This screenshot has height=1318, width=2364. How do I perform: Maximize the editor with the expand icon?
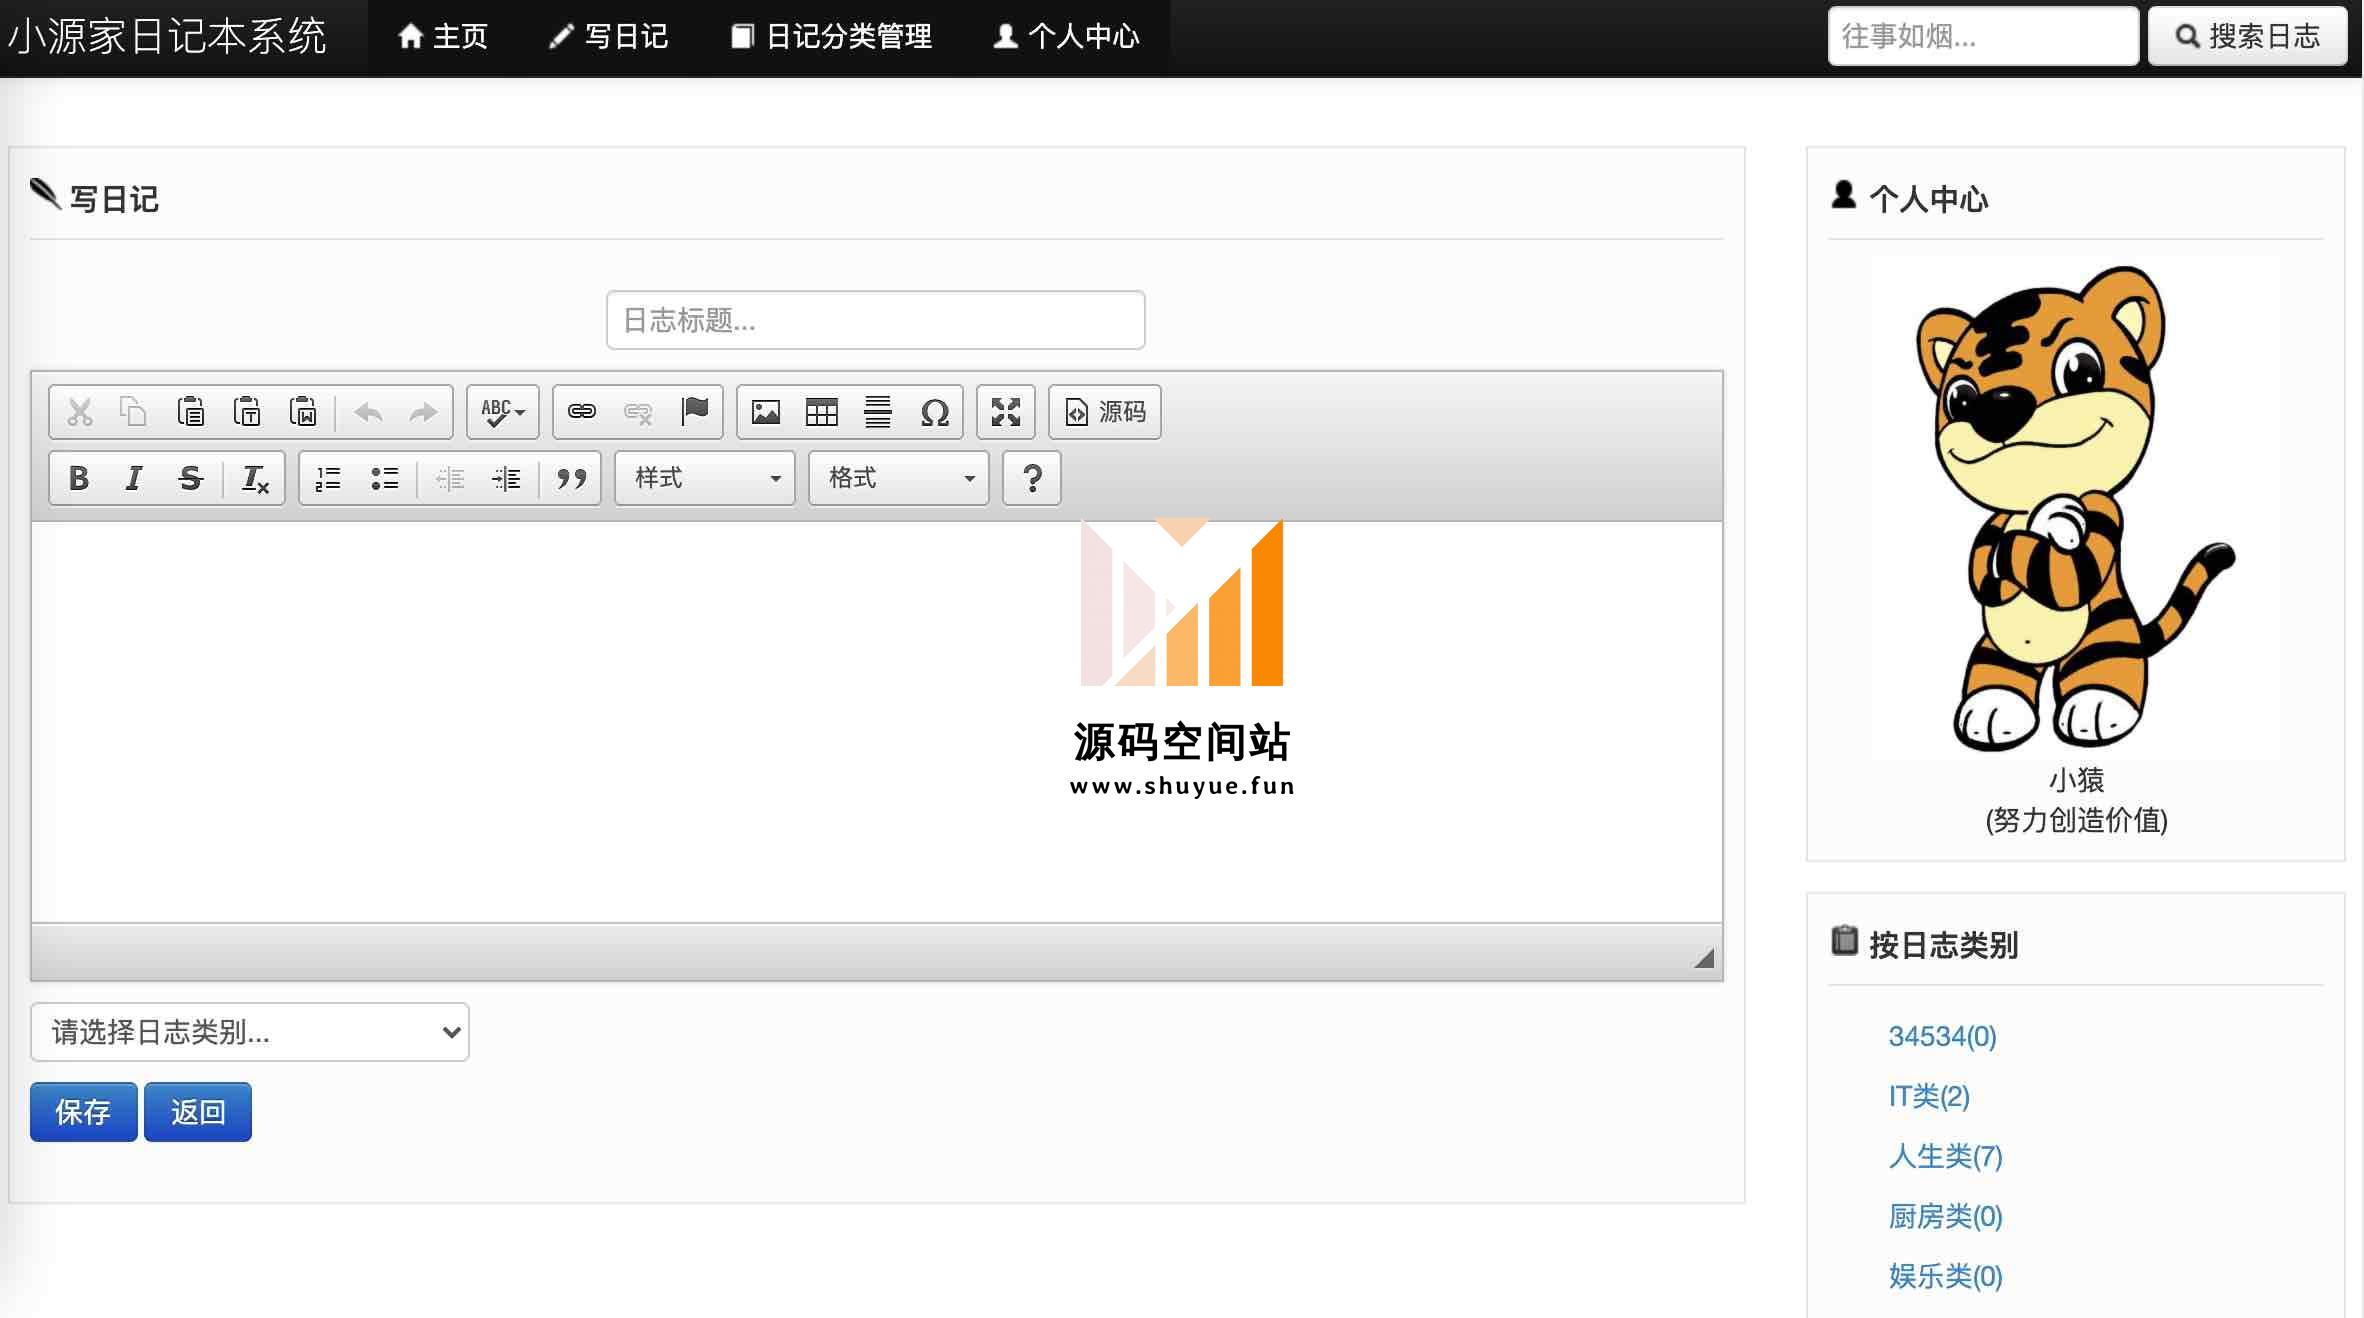click(x=1005, y=412)
